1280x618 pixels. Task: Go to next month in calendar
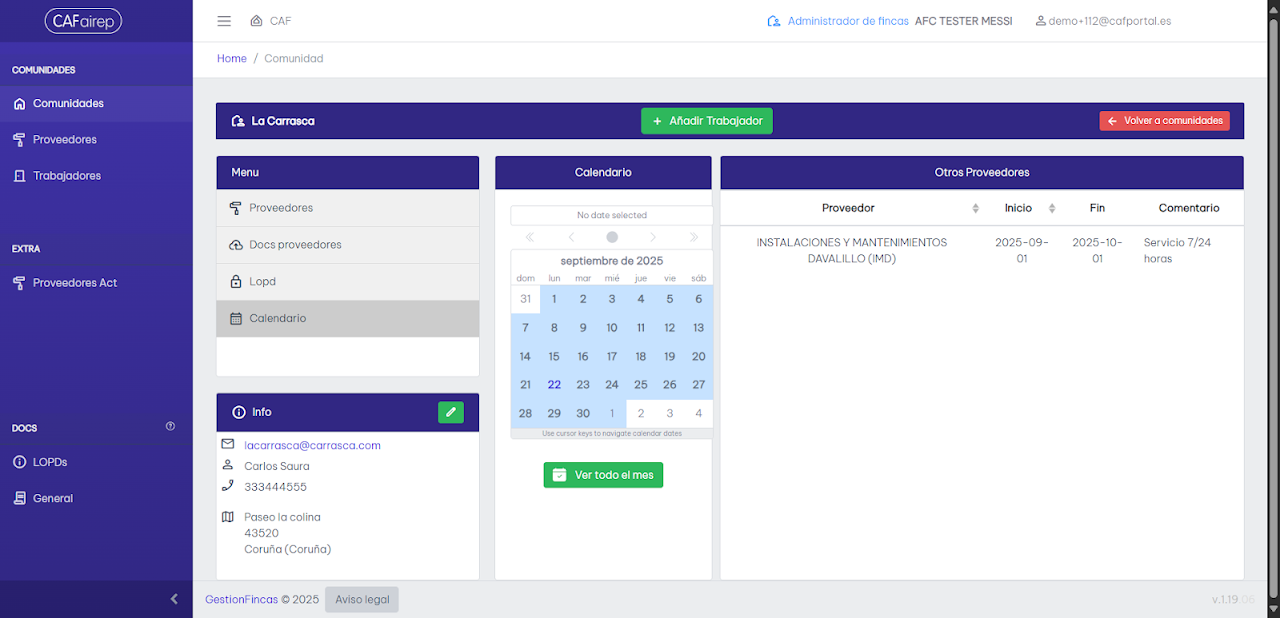click(x=653, y=237)
